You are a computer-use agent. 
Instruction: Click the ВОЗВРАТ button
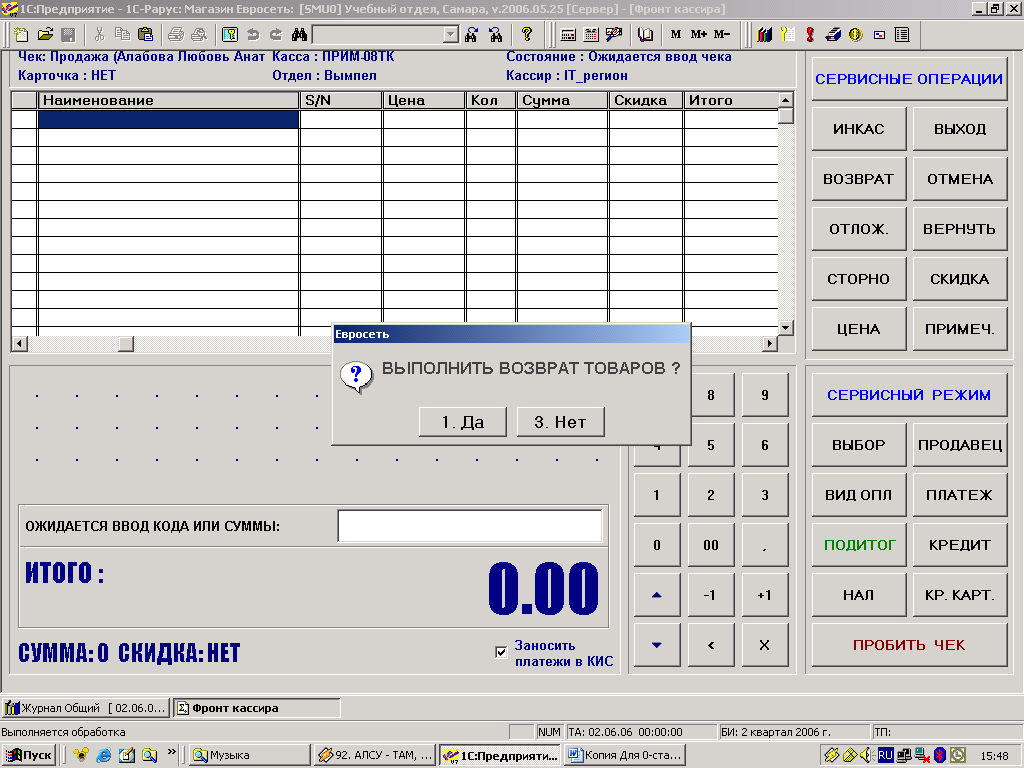[859, 179]
